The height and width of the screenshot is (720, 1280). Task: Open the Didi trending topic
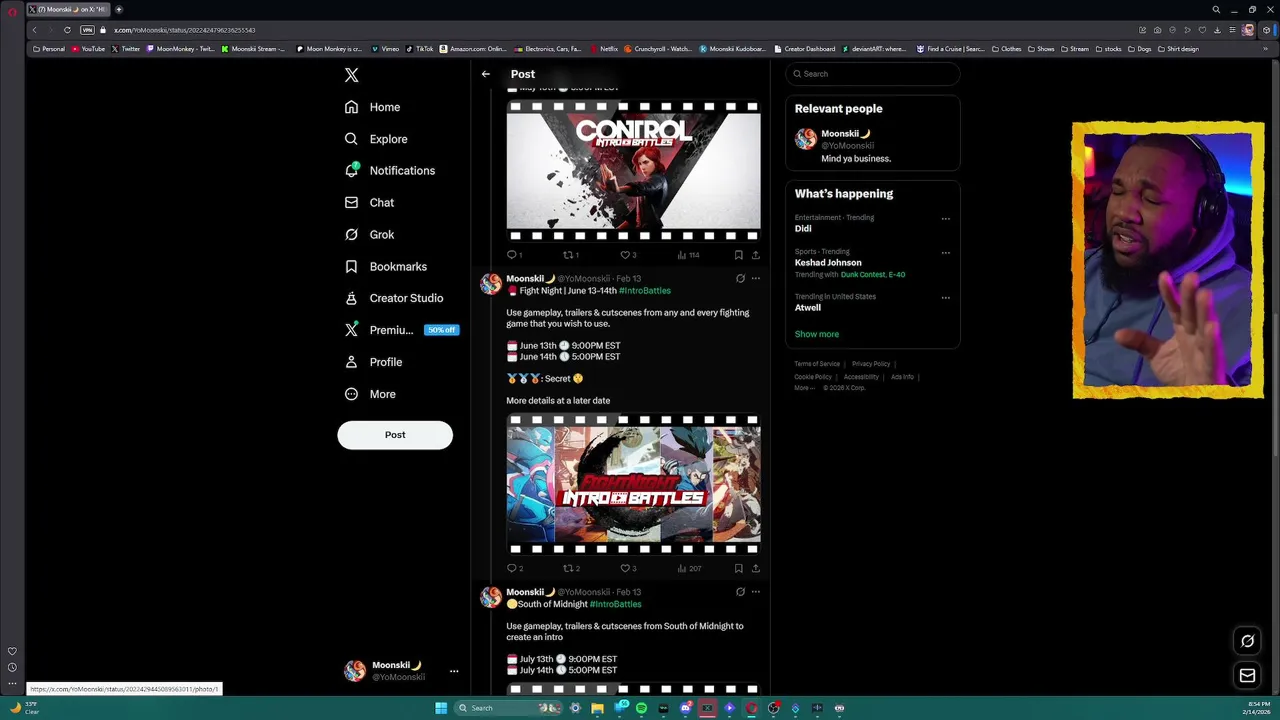(803, 229)
